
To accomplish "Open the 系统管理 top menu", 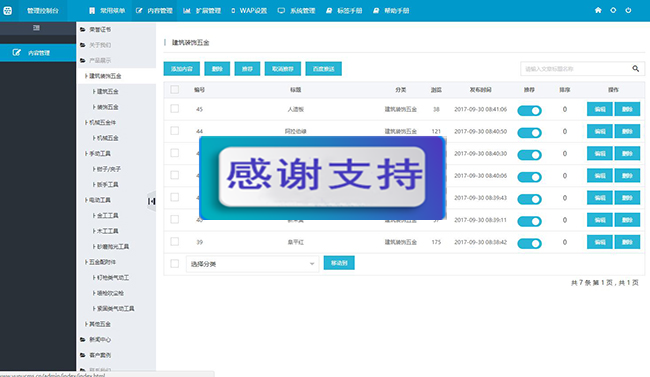I will tap(296, 10).
